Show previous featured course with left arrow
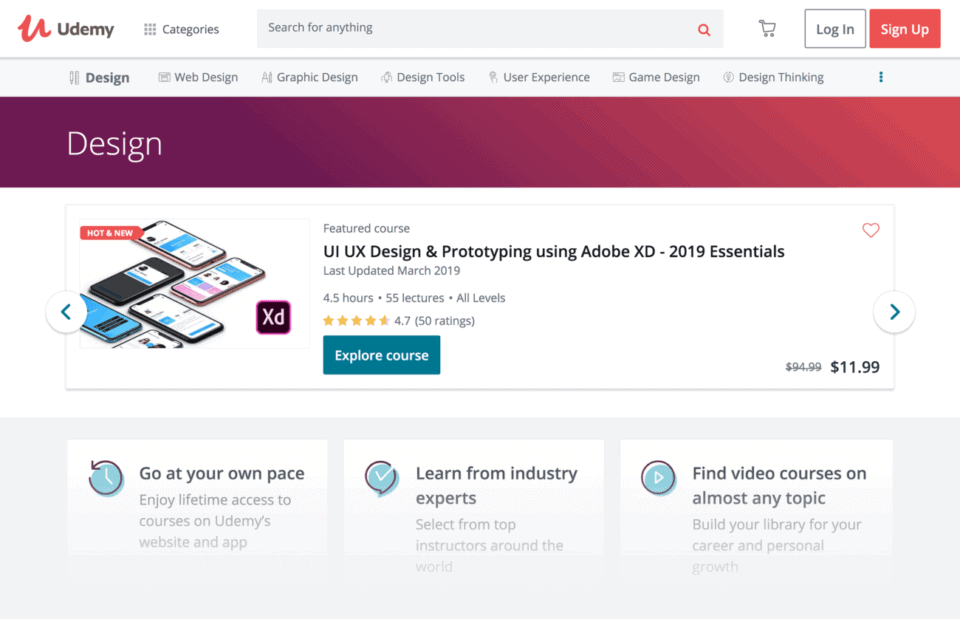Viewport: 960px width, 619px height. pyautogui.click(x=66, y=312)
